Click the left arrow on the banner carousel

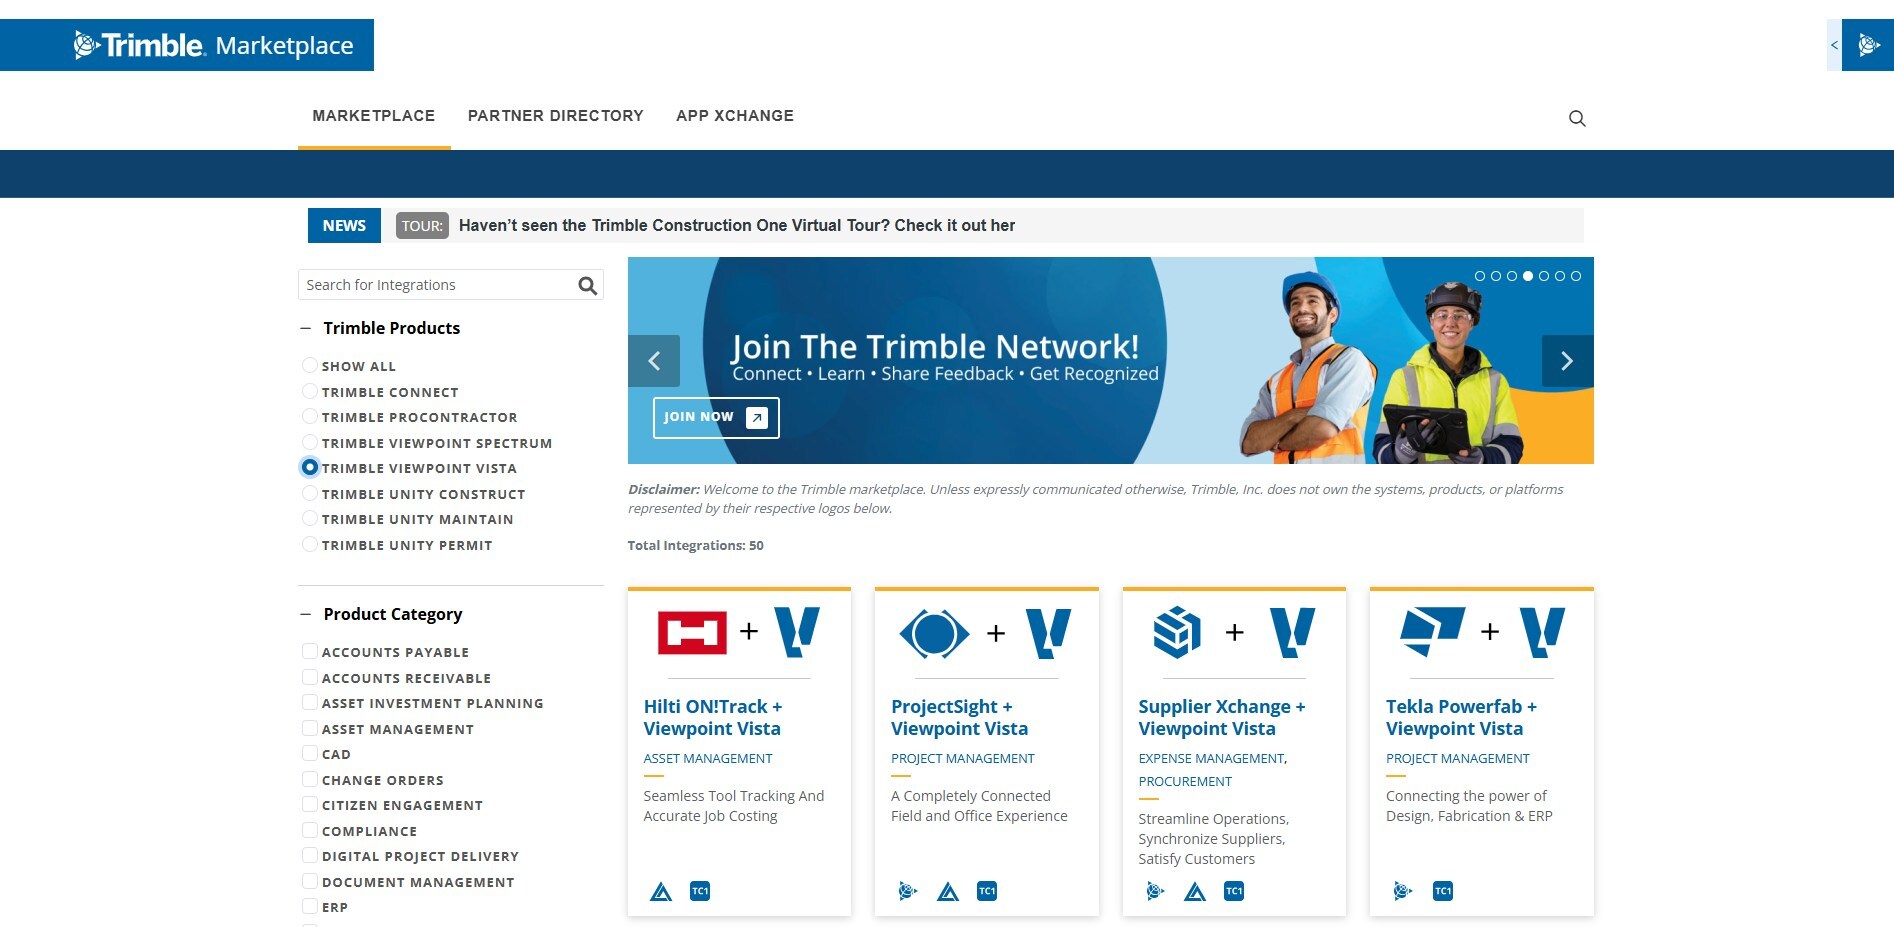tap(655, 361)
